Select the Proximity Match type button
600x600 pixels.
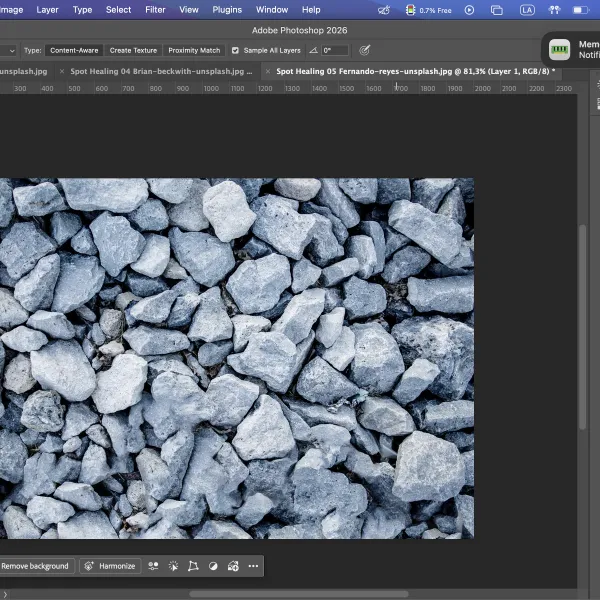point(194,51)
